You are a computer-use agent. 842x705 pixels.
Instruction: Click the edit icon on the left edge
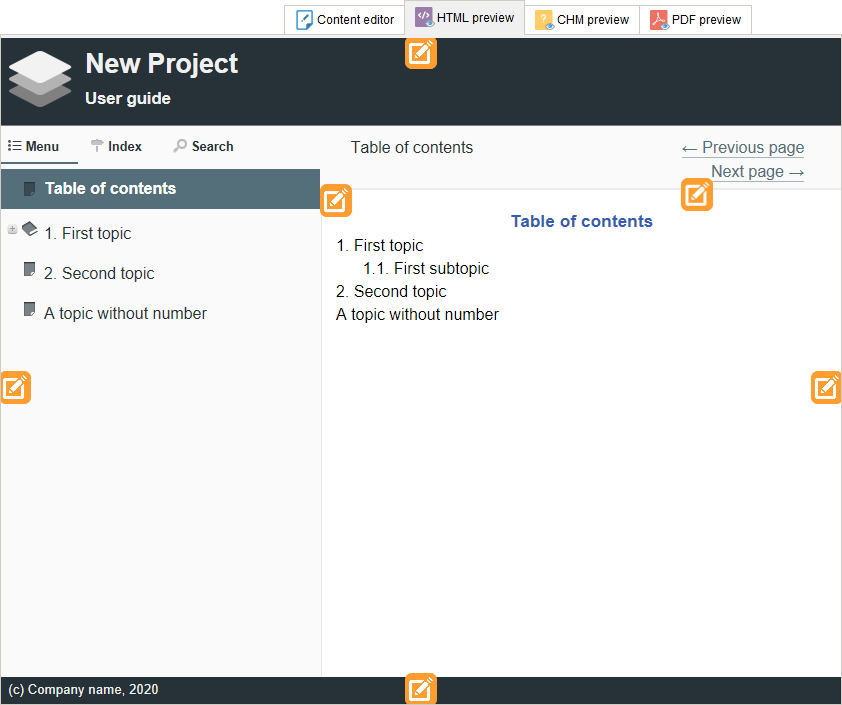tap(15, 387)
